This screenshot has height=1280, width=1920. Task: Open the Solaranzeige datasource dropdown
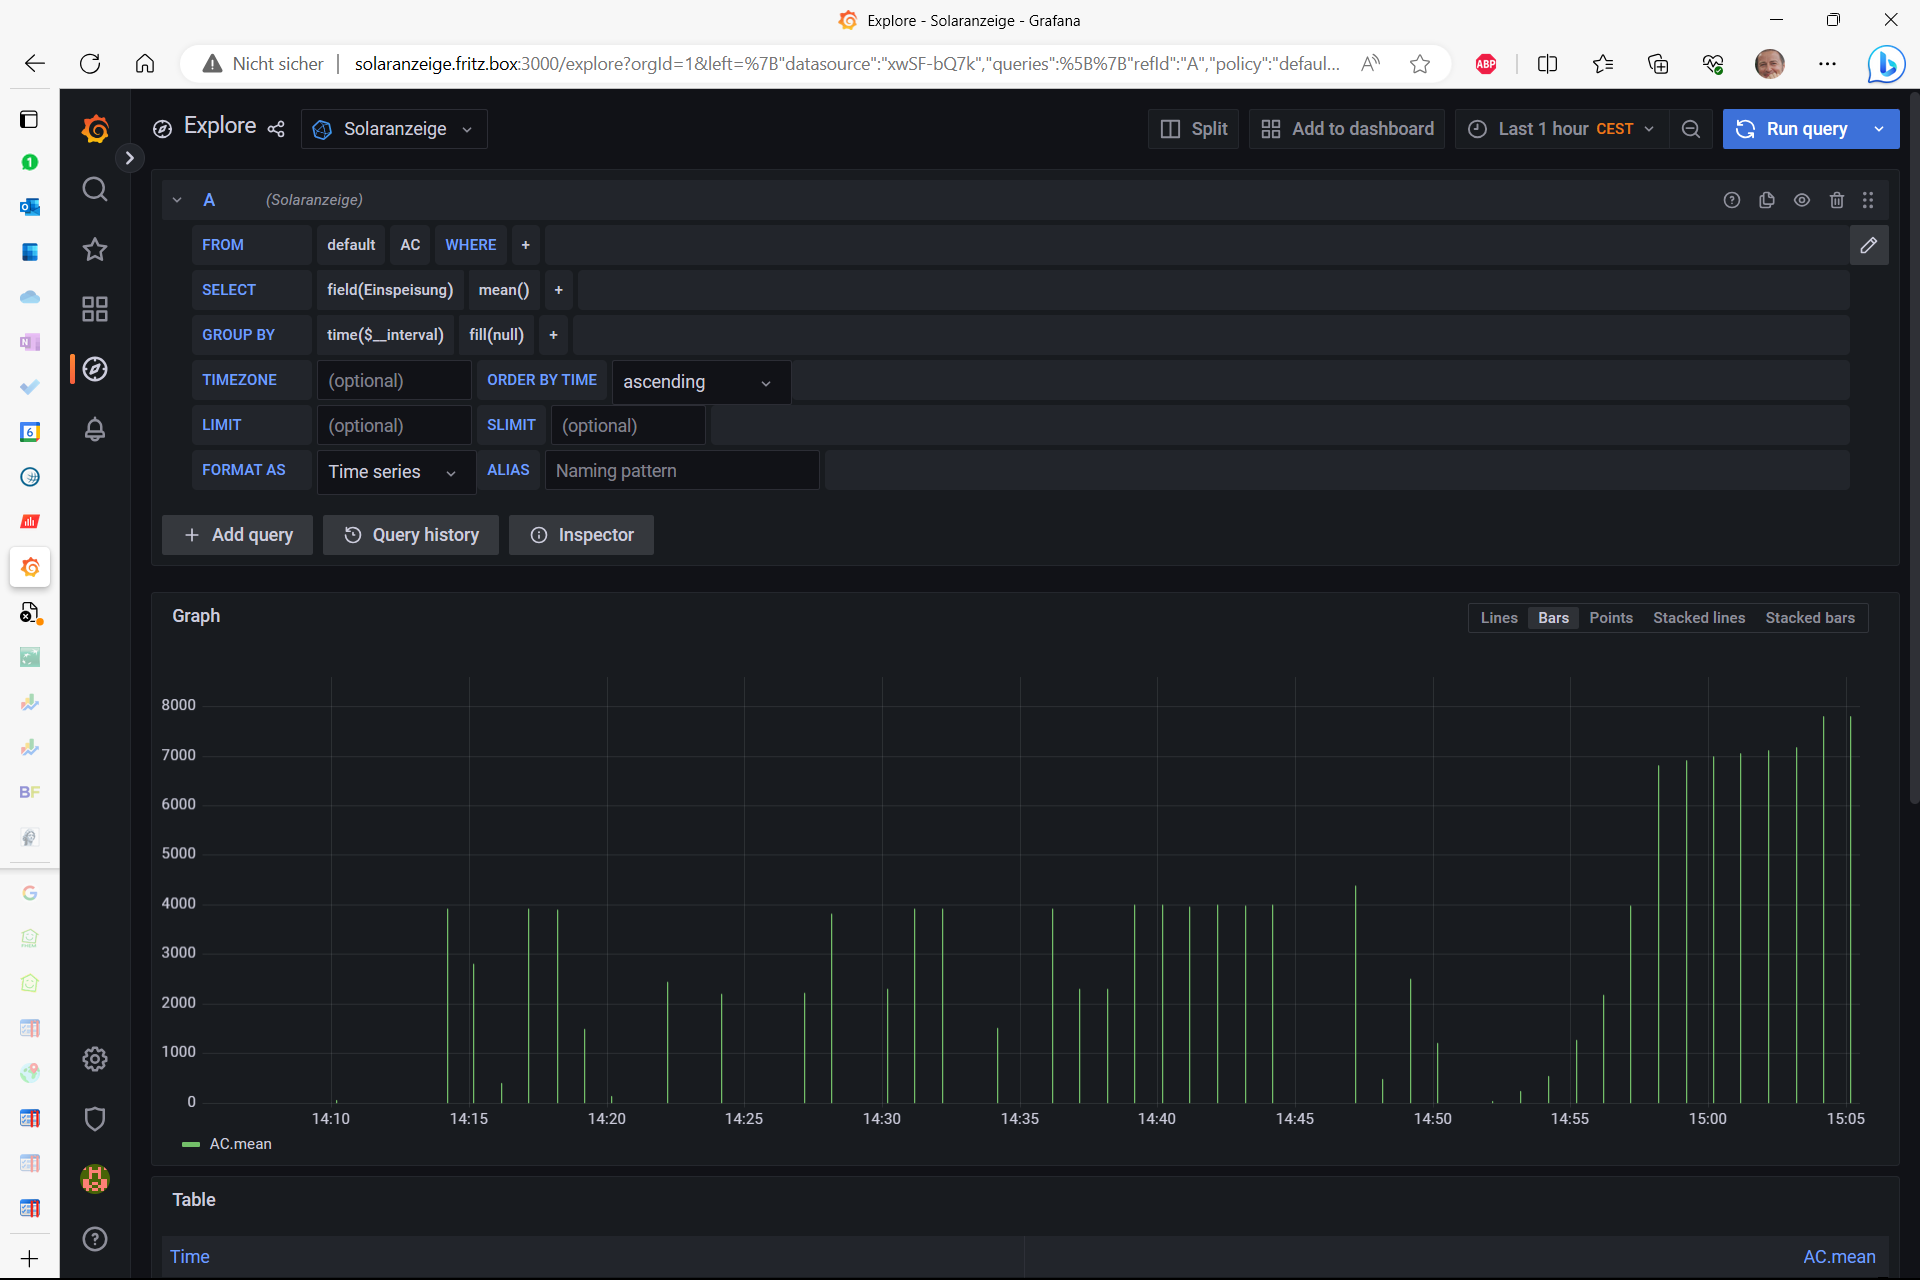[x=394, y=129]
